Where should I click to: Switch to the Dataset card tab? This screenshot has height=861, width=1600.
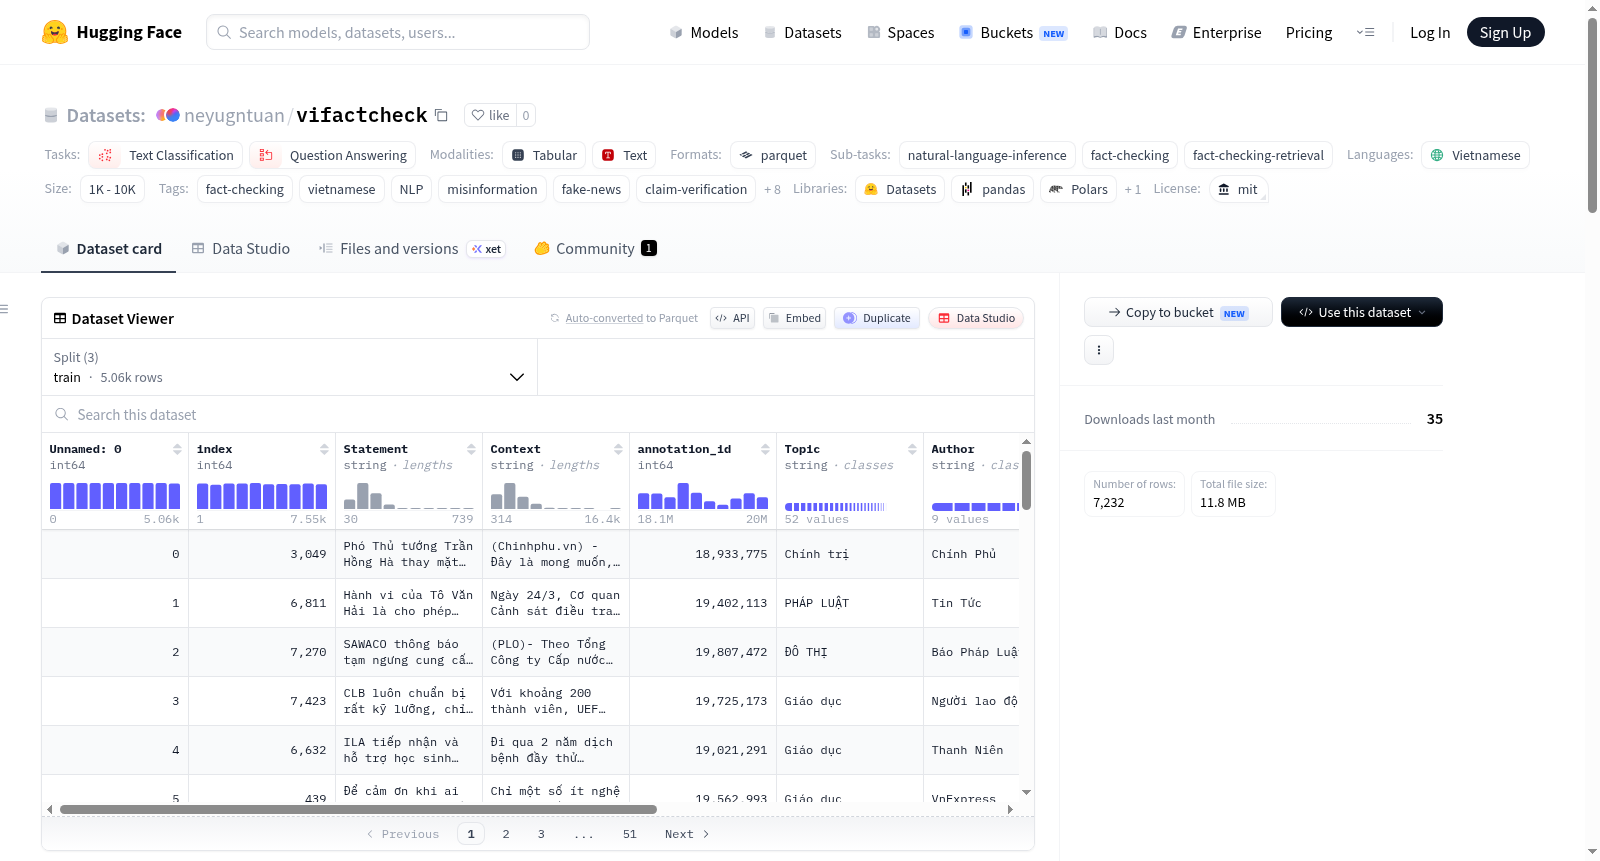[108, 249]
